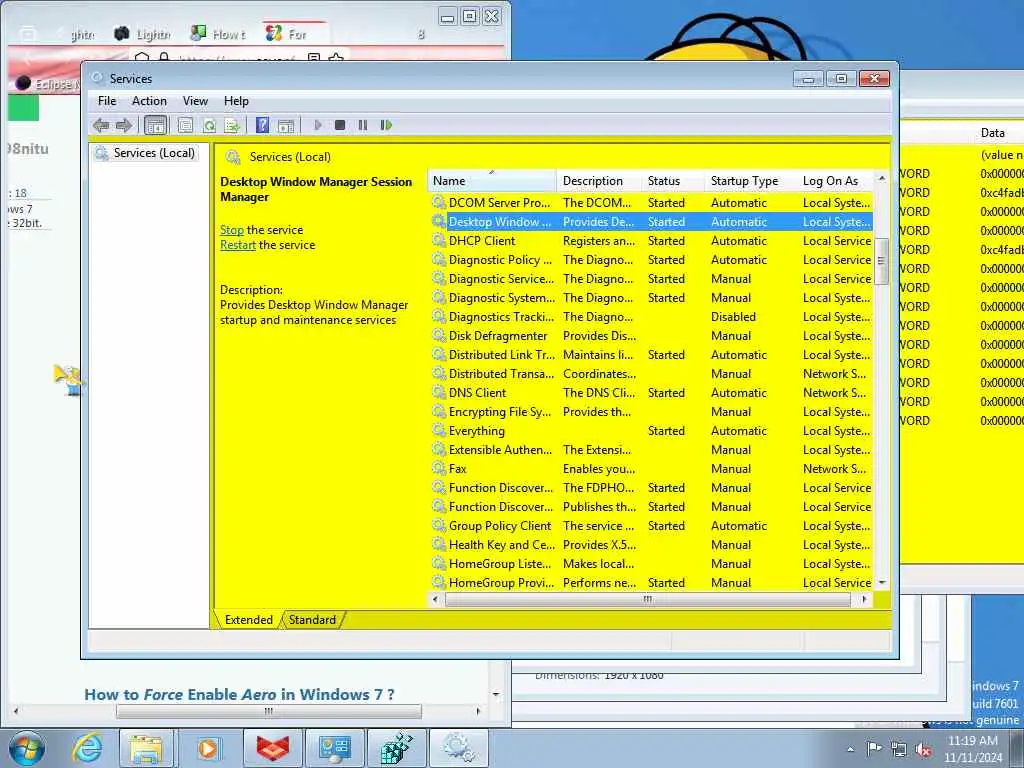Click the gear icon beside Extensible Authen...

(440, 450)
